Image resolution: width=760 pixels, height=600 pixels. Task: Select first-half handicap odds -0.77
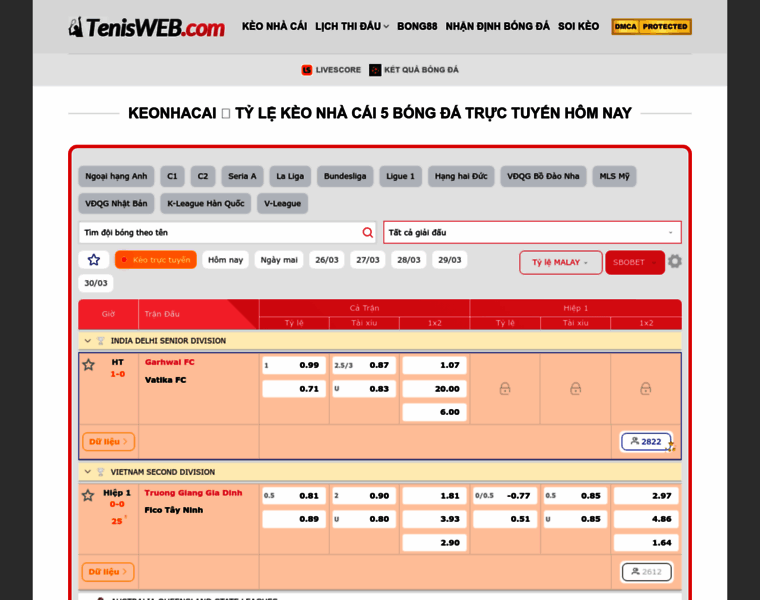coord(505,496)
